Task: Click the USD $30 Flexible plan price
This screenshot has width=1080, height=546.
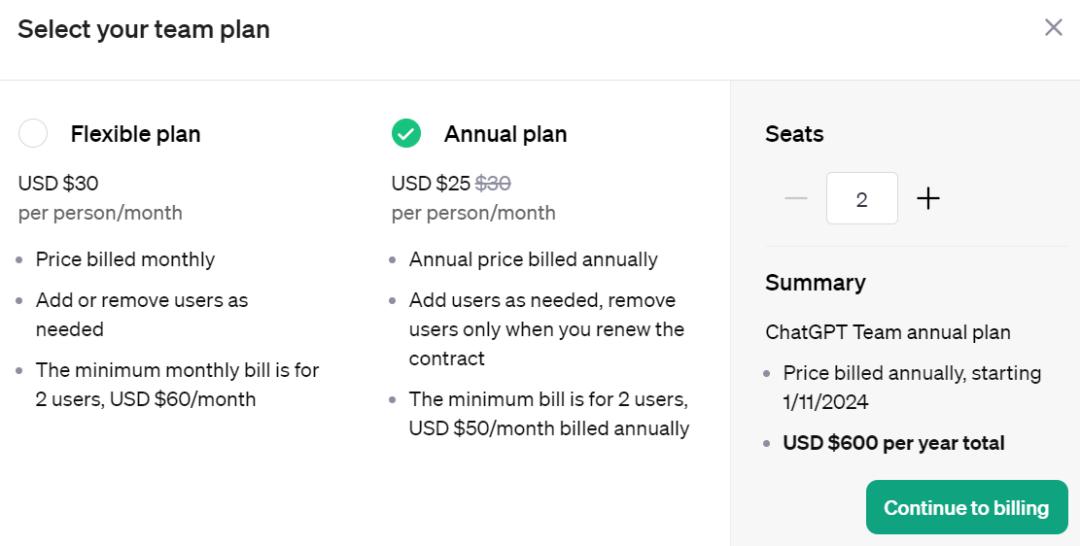Action: (58, 183)
